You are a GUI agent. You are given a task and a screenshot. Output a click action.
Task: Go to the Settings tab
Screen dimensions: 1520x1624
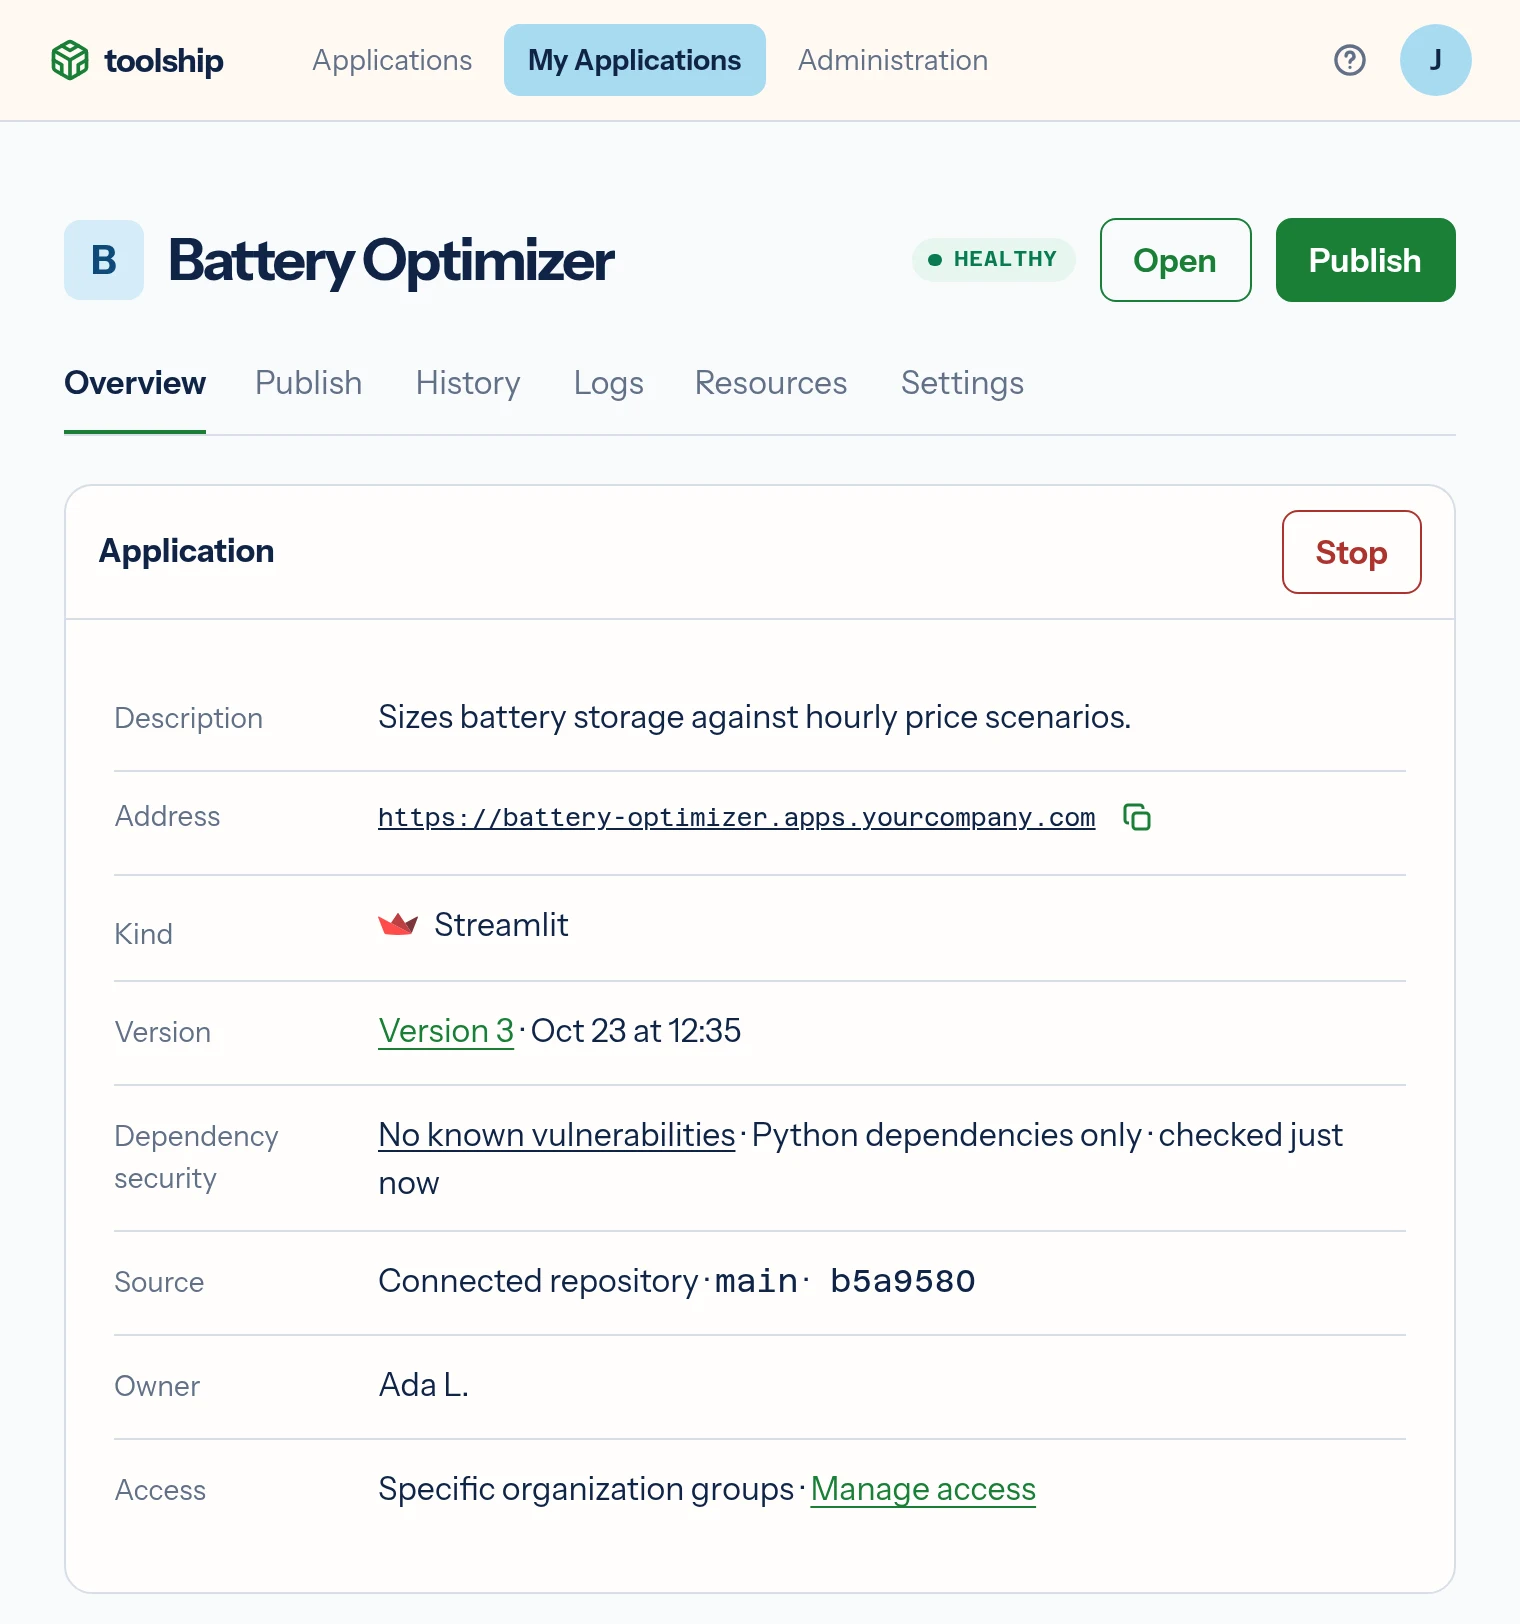(x=963, y=383)
